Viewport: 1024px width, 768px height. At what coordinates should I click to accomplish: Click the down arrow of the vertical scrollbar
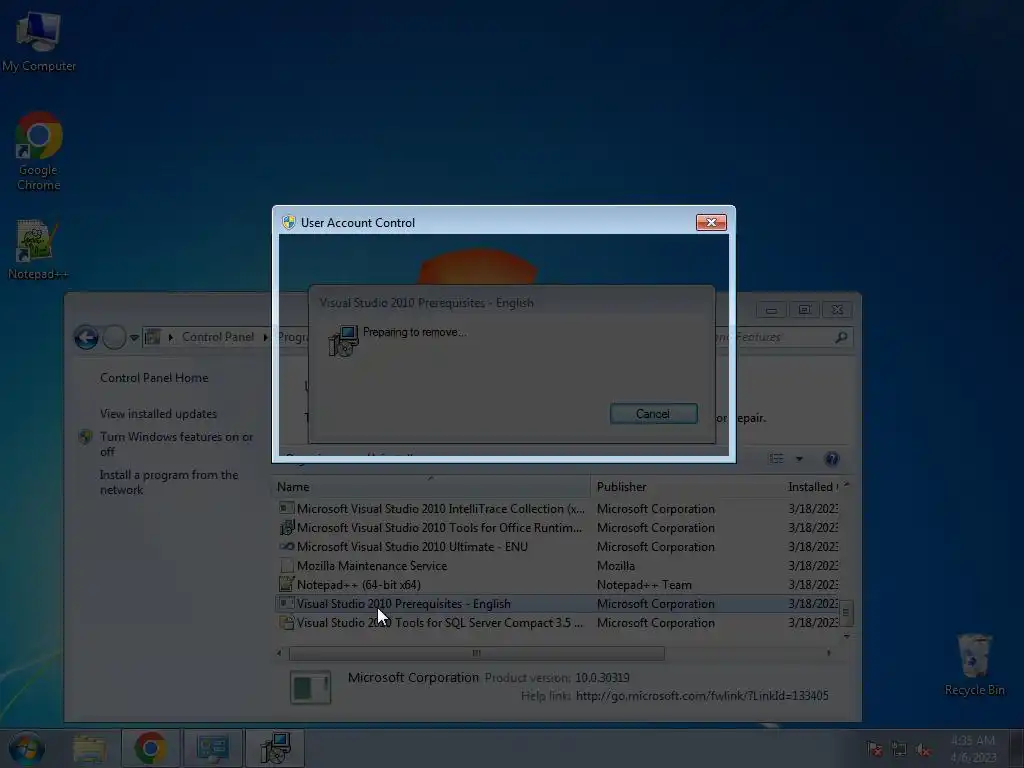(x=846, y=636)
